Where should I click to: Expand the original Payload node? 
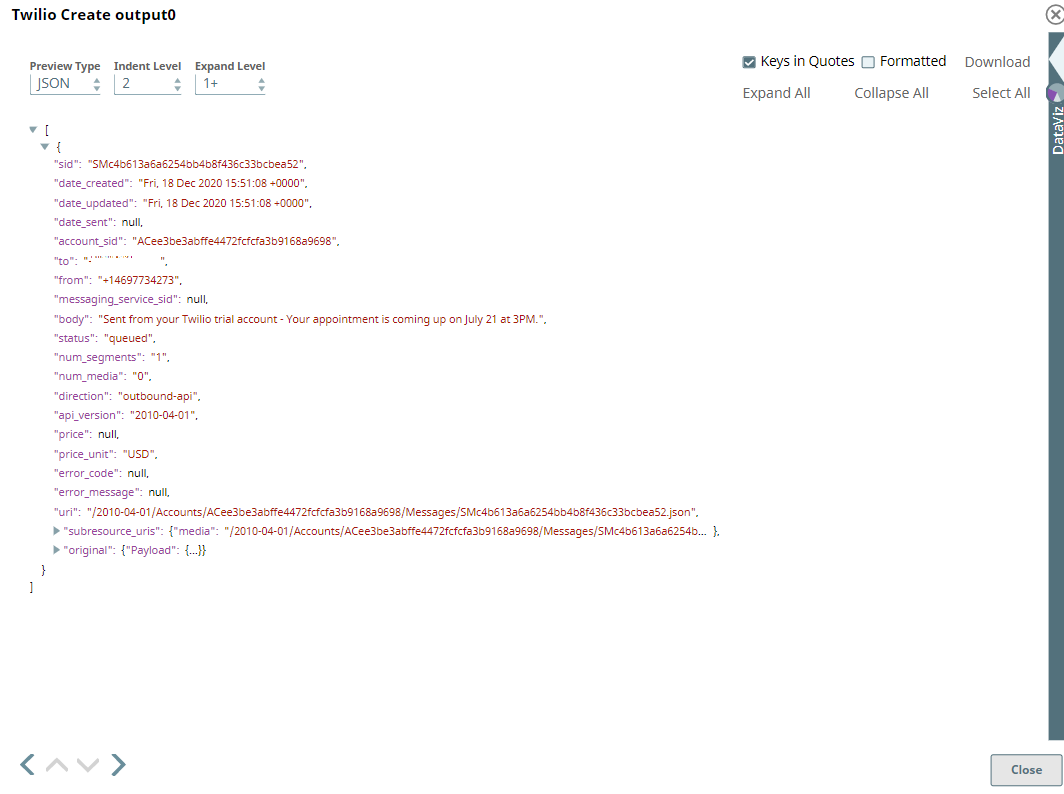[57, 550]
